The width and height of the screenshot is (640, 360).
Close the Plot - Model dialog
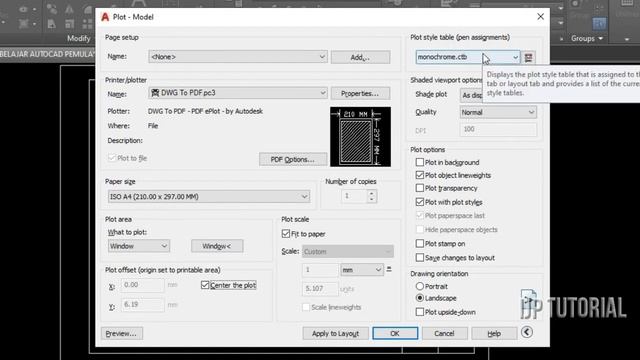[x=540, y=17]
